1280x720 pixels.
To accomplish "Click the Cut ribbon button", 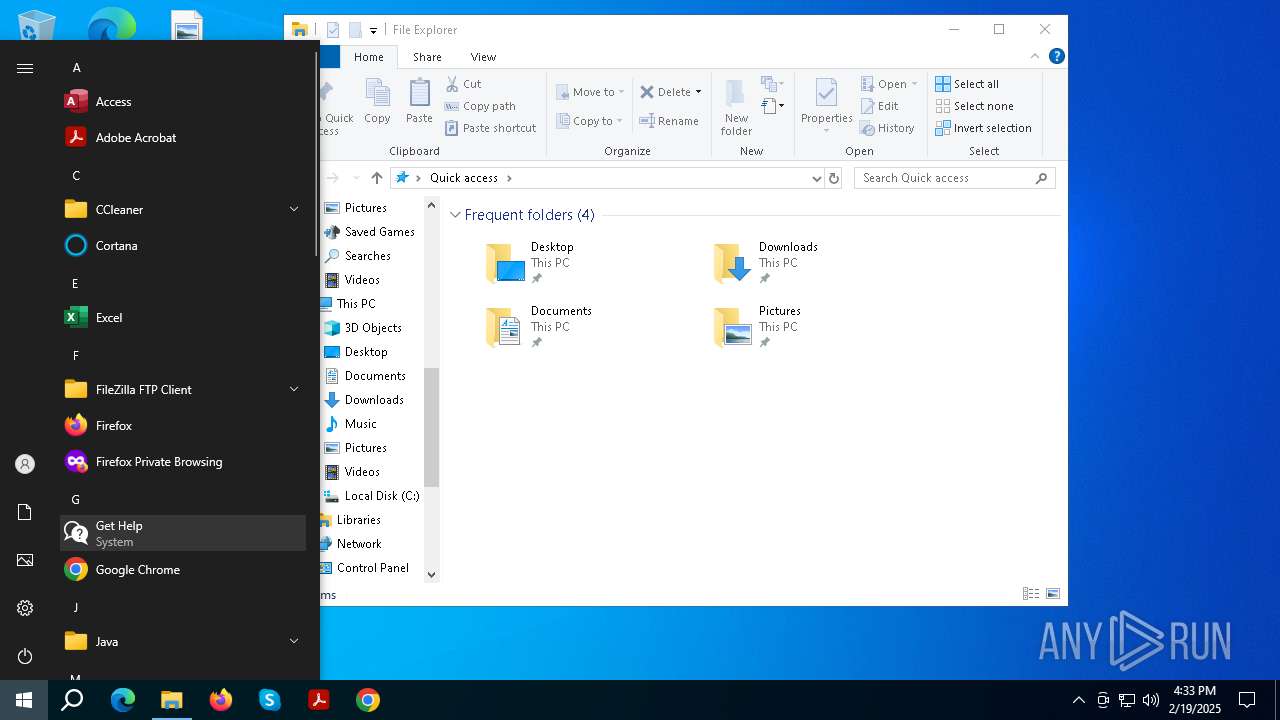I will (463, 84).
